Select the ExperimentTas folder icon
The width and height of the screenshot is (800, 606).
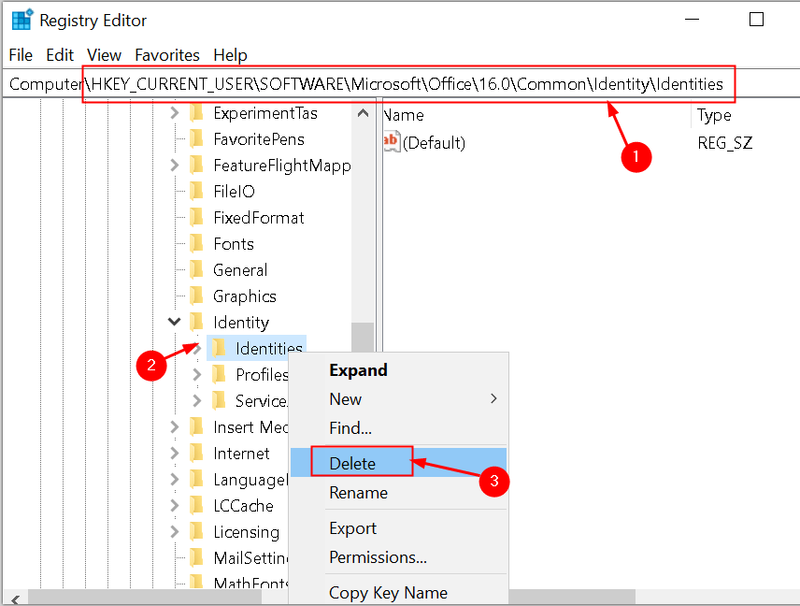click(196, 113)
